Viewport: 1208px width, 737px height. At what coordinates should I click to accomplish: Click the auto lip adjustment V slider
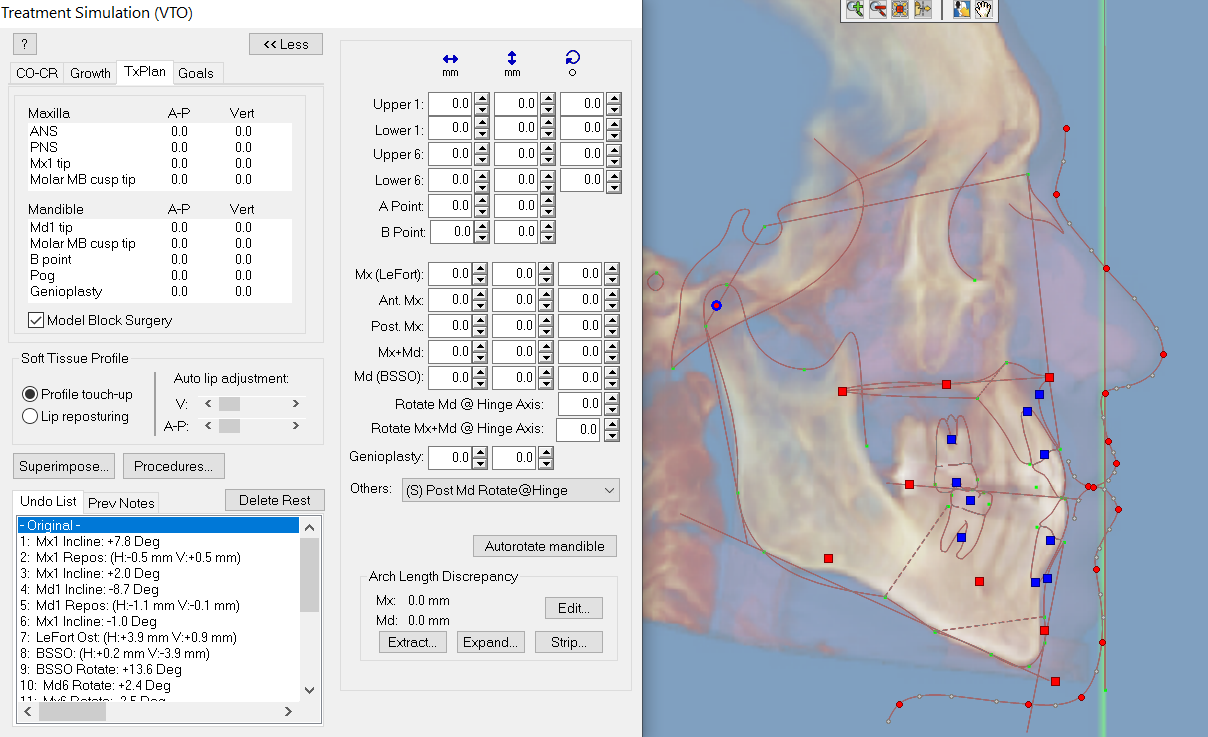coord(253,404)
